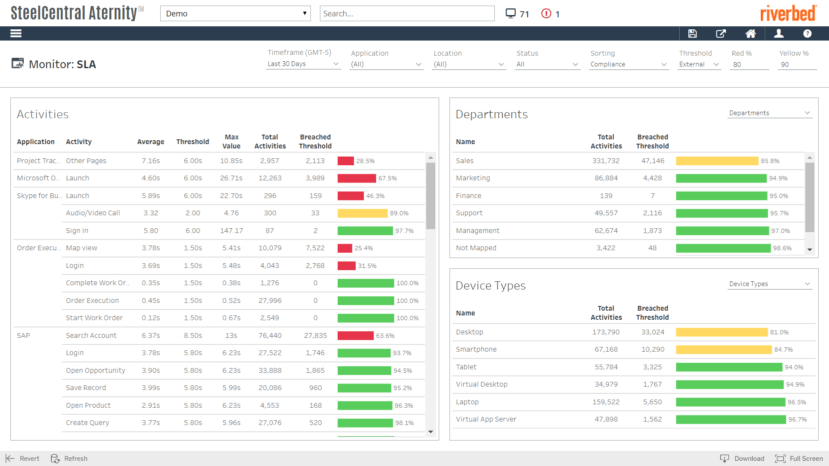Click the red 28.5% bar for Other Pages

346,161
